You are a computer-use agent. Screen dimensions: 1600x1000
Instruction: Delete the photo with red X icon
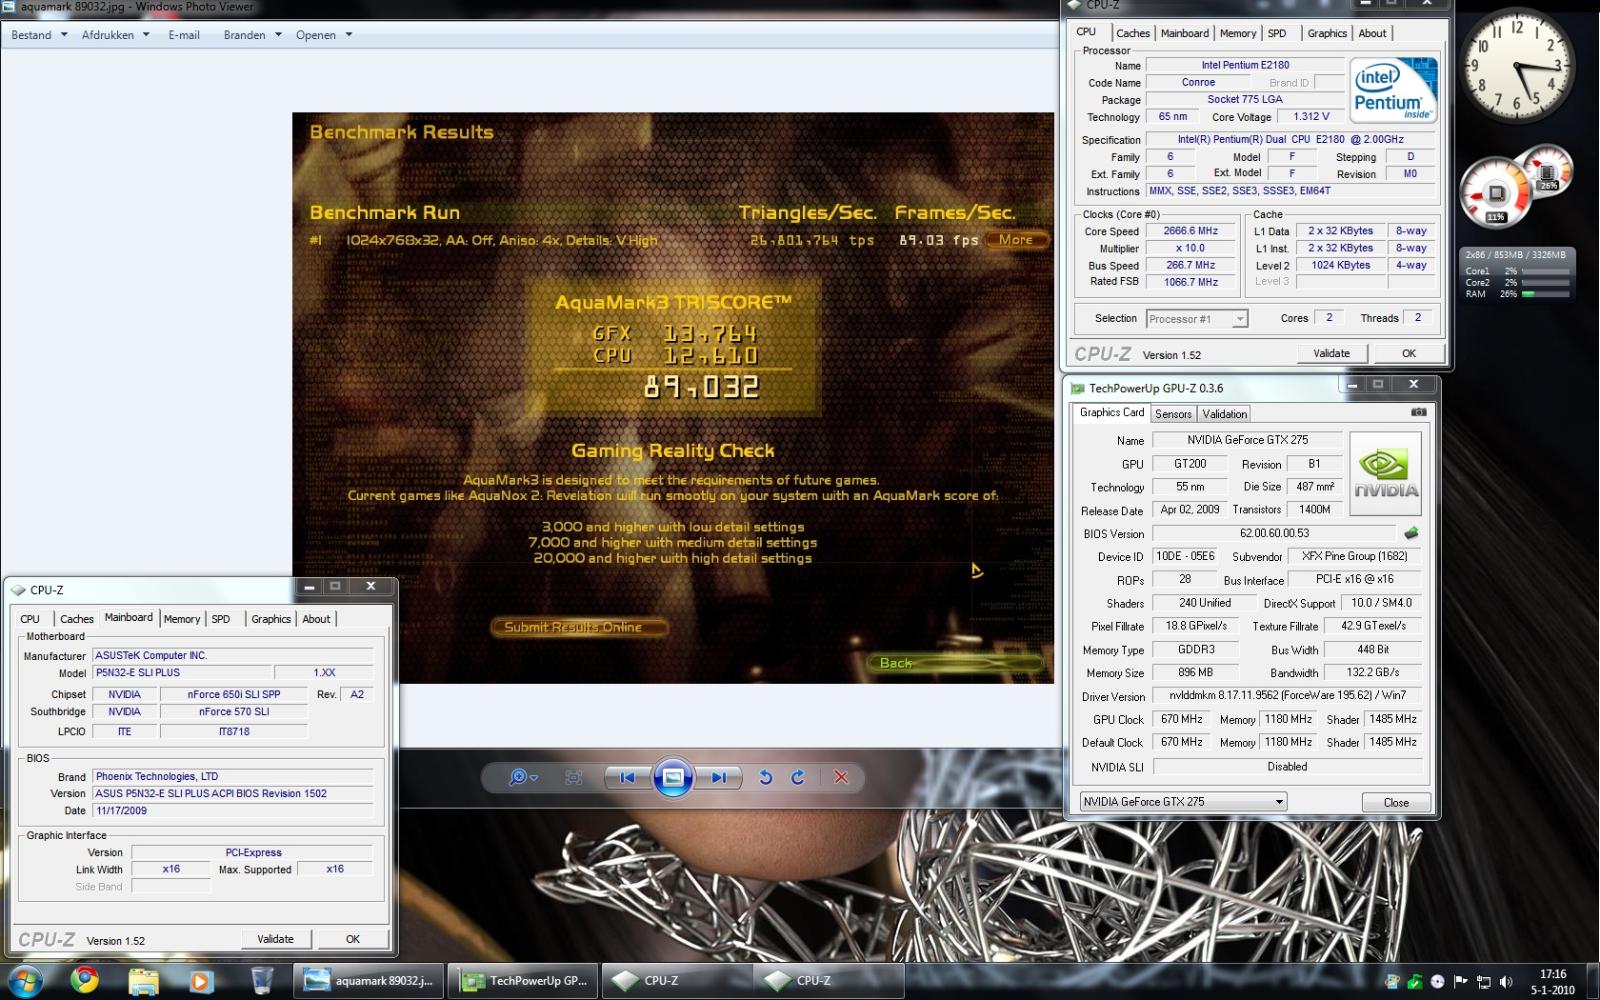point(841,777)
